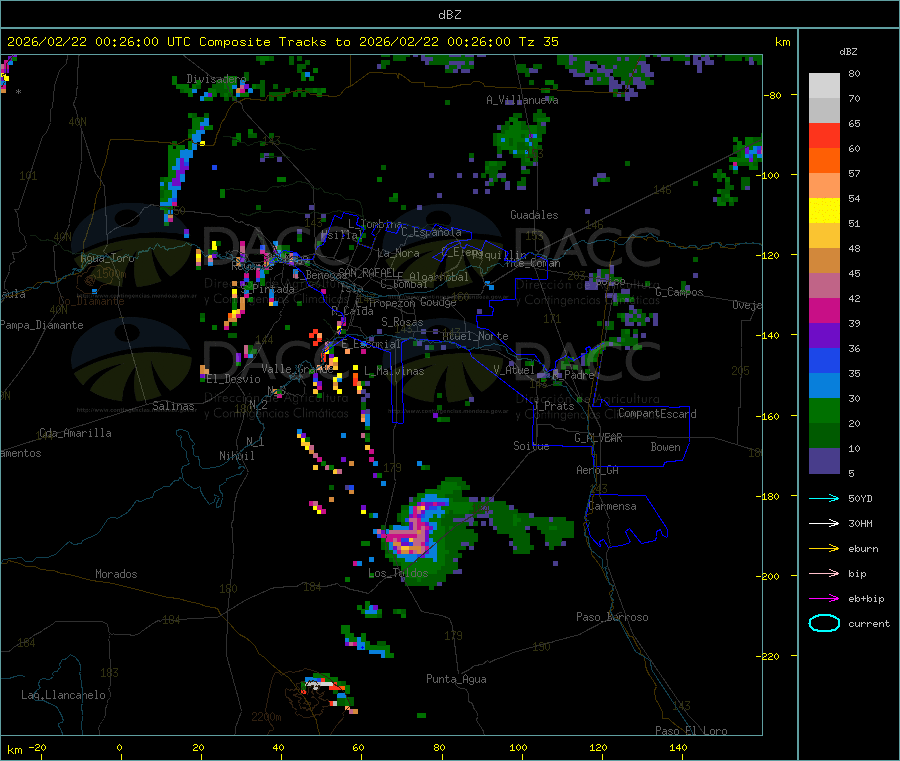
Task: Select the slate 5-10 dBZ swatch
Action: (824, 461)
